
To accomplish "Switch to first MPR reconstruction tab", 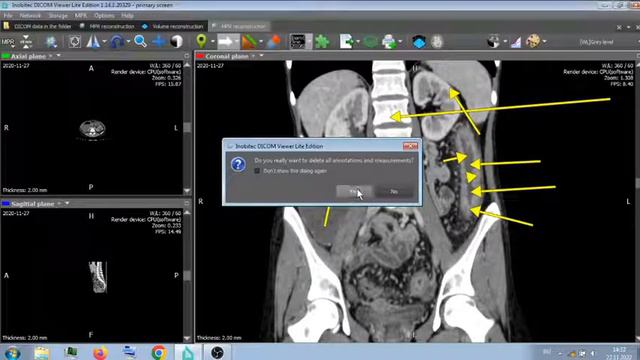I will coord(108,26).
